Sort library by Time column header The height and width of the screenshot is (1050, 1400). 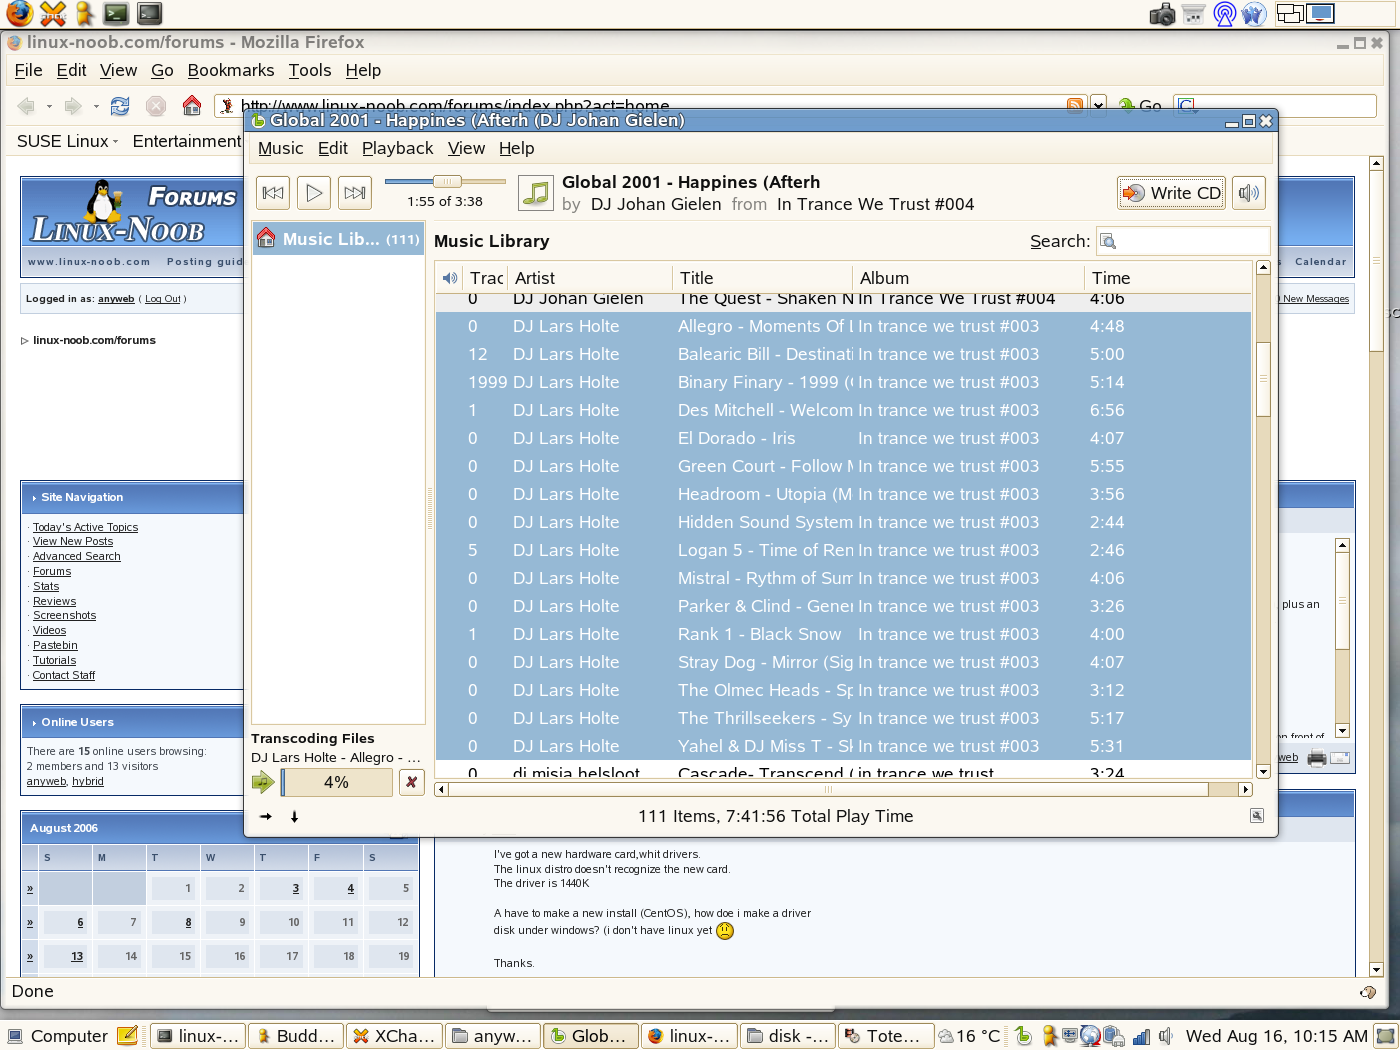(x=1167, y=278)
